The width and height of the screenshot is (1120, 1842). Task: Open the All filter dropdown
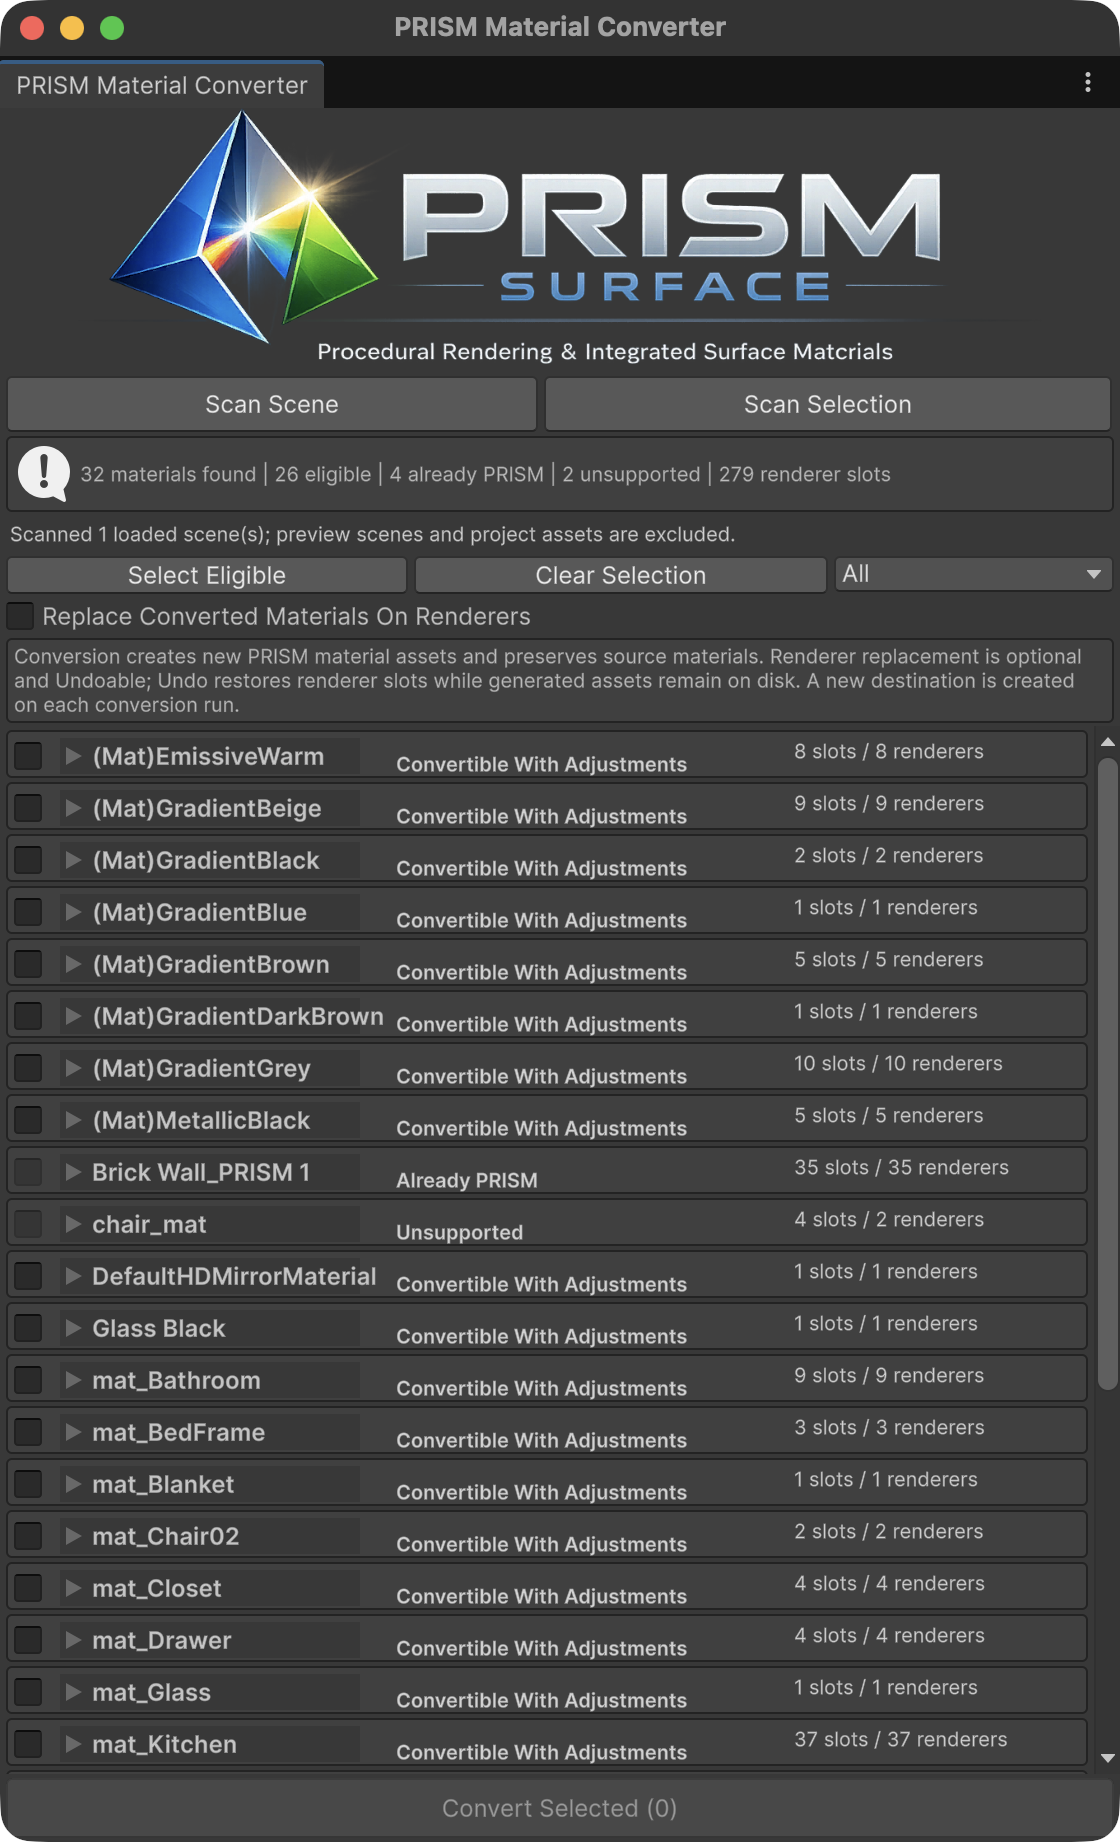[973, 574]
